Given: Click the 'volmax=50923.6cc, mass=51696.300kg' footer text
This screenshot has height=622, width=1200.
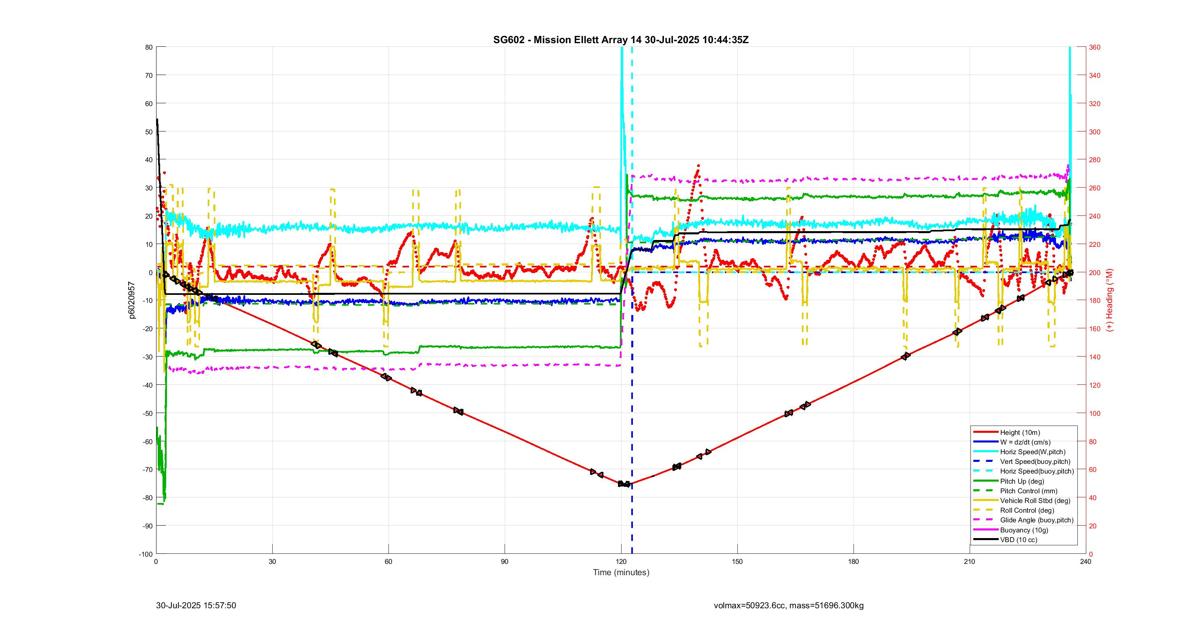Looking at the screenshot, I should click(x=788, y=606).
